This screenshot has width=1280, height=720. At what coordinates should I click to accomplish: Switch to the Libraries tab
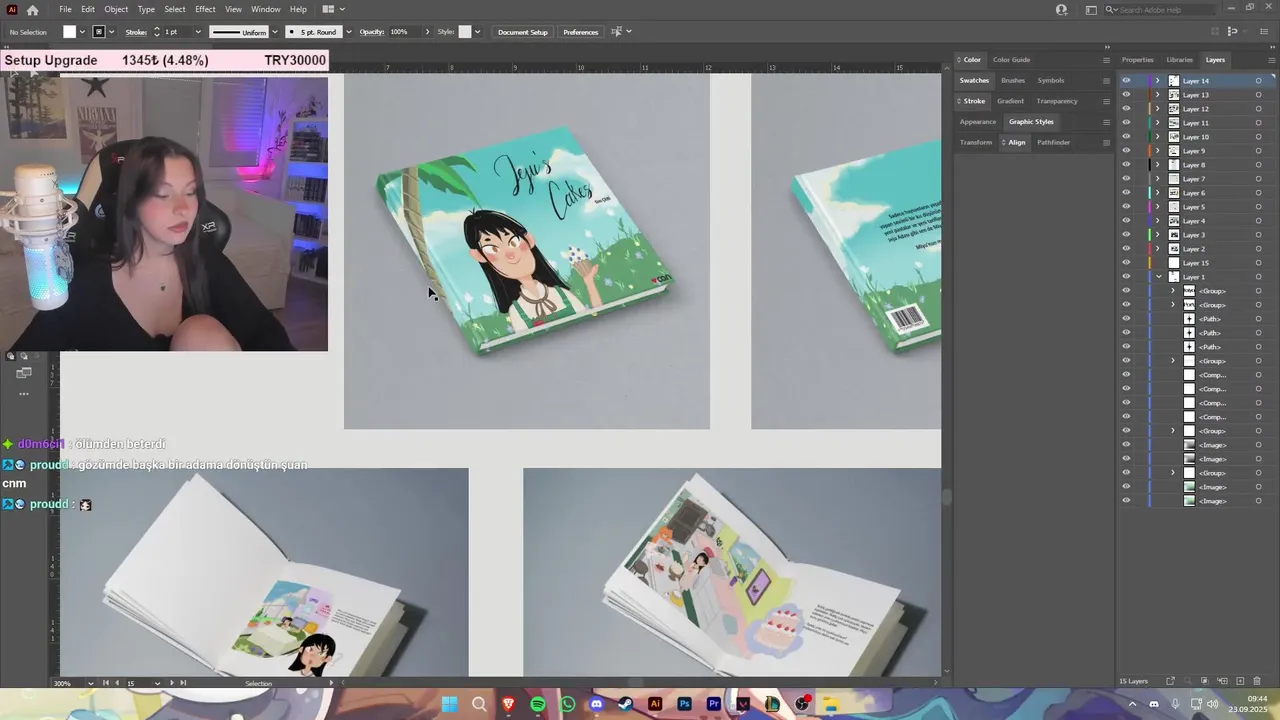click(1180, 60)
